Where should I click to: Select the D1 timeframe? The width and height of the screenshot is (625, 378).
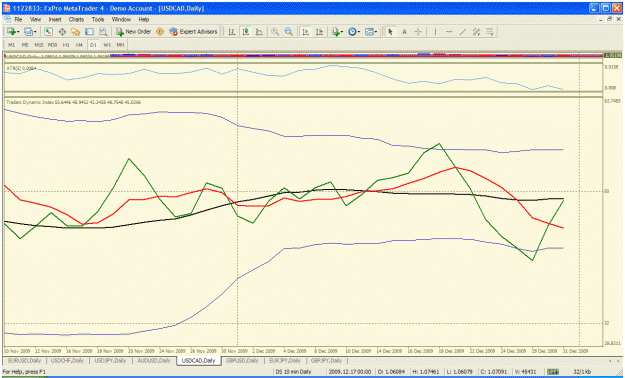pos(93,45)
